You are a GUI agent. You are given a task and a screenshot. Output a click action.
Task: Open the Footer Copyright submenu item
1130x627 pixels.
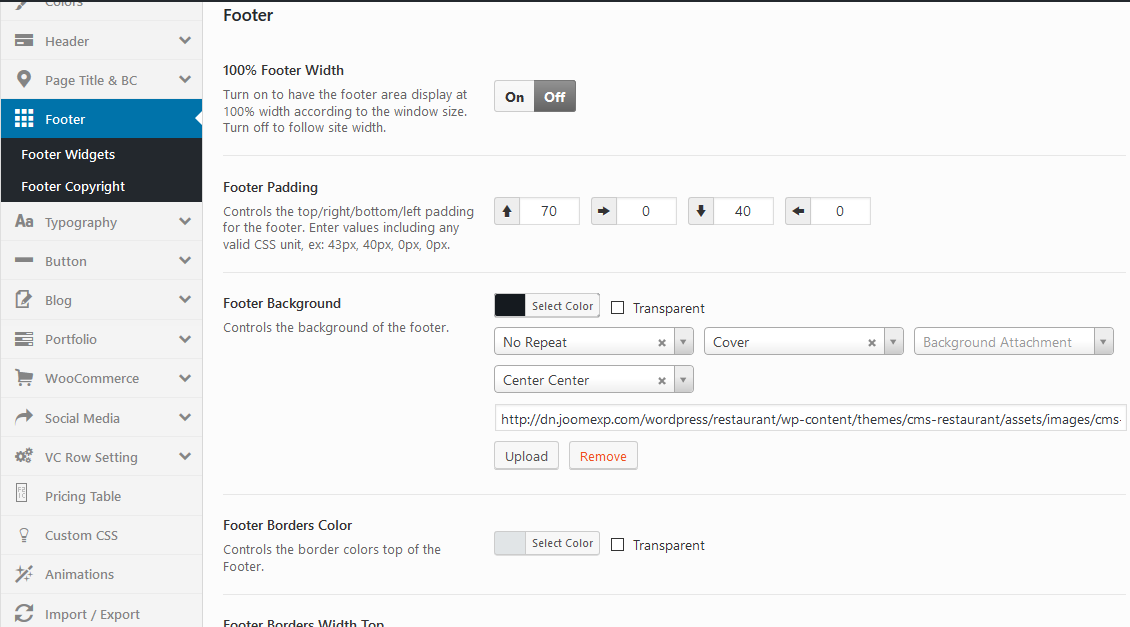point(73,187)
